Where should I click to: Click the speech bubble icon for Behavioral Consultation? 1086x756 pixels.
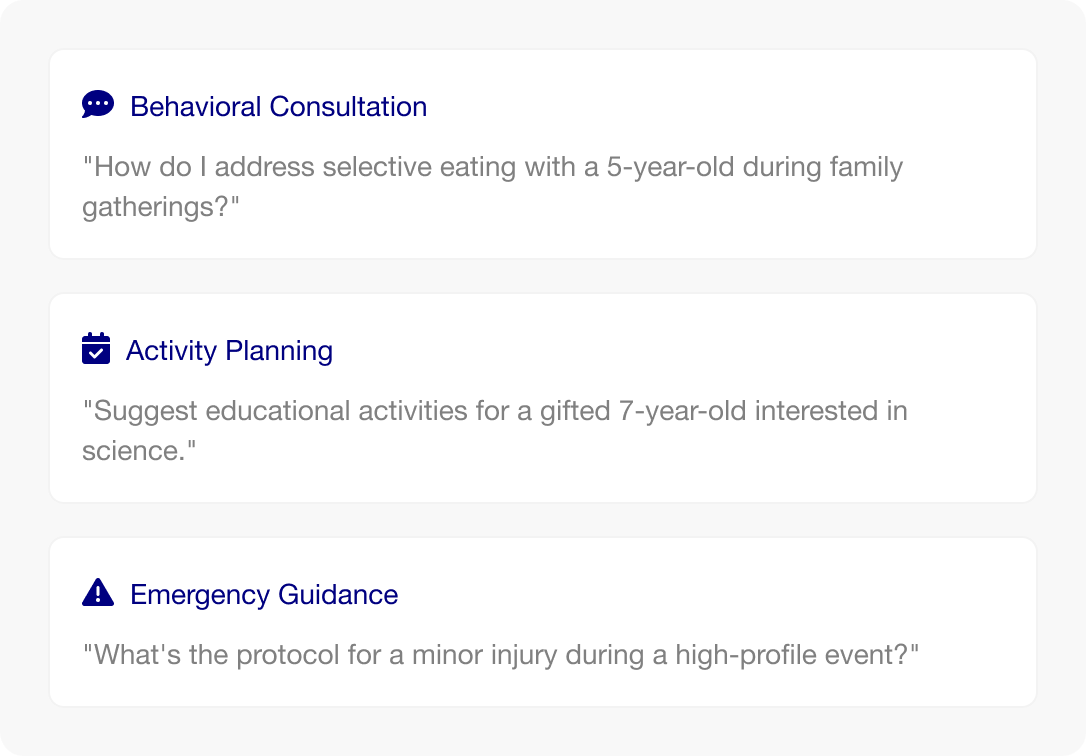[x=98, y=105]
